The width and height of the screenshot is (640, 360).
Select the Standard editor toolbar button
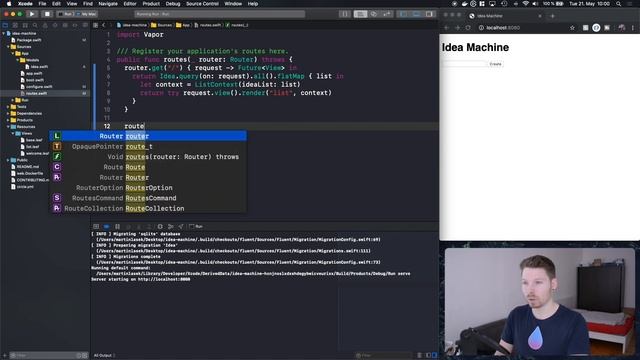click(x=360, y=14)
